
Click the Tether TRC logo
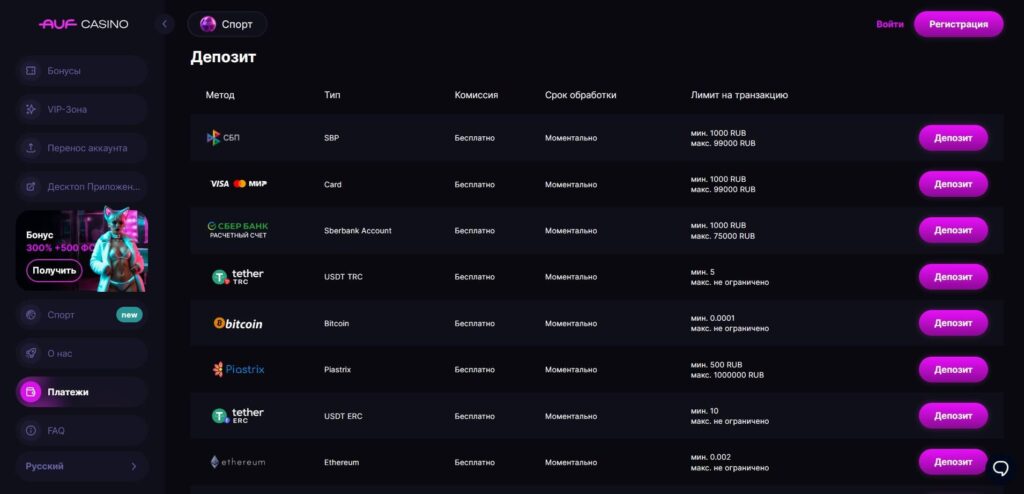point(238,277)
